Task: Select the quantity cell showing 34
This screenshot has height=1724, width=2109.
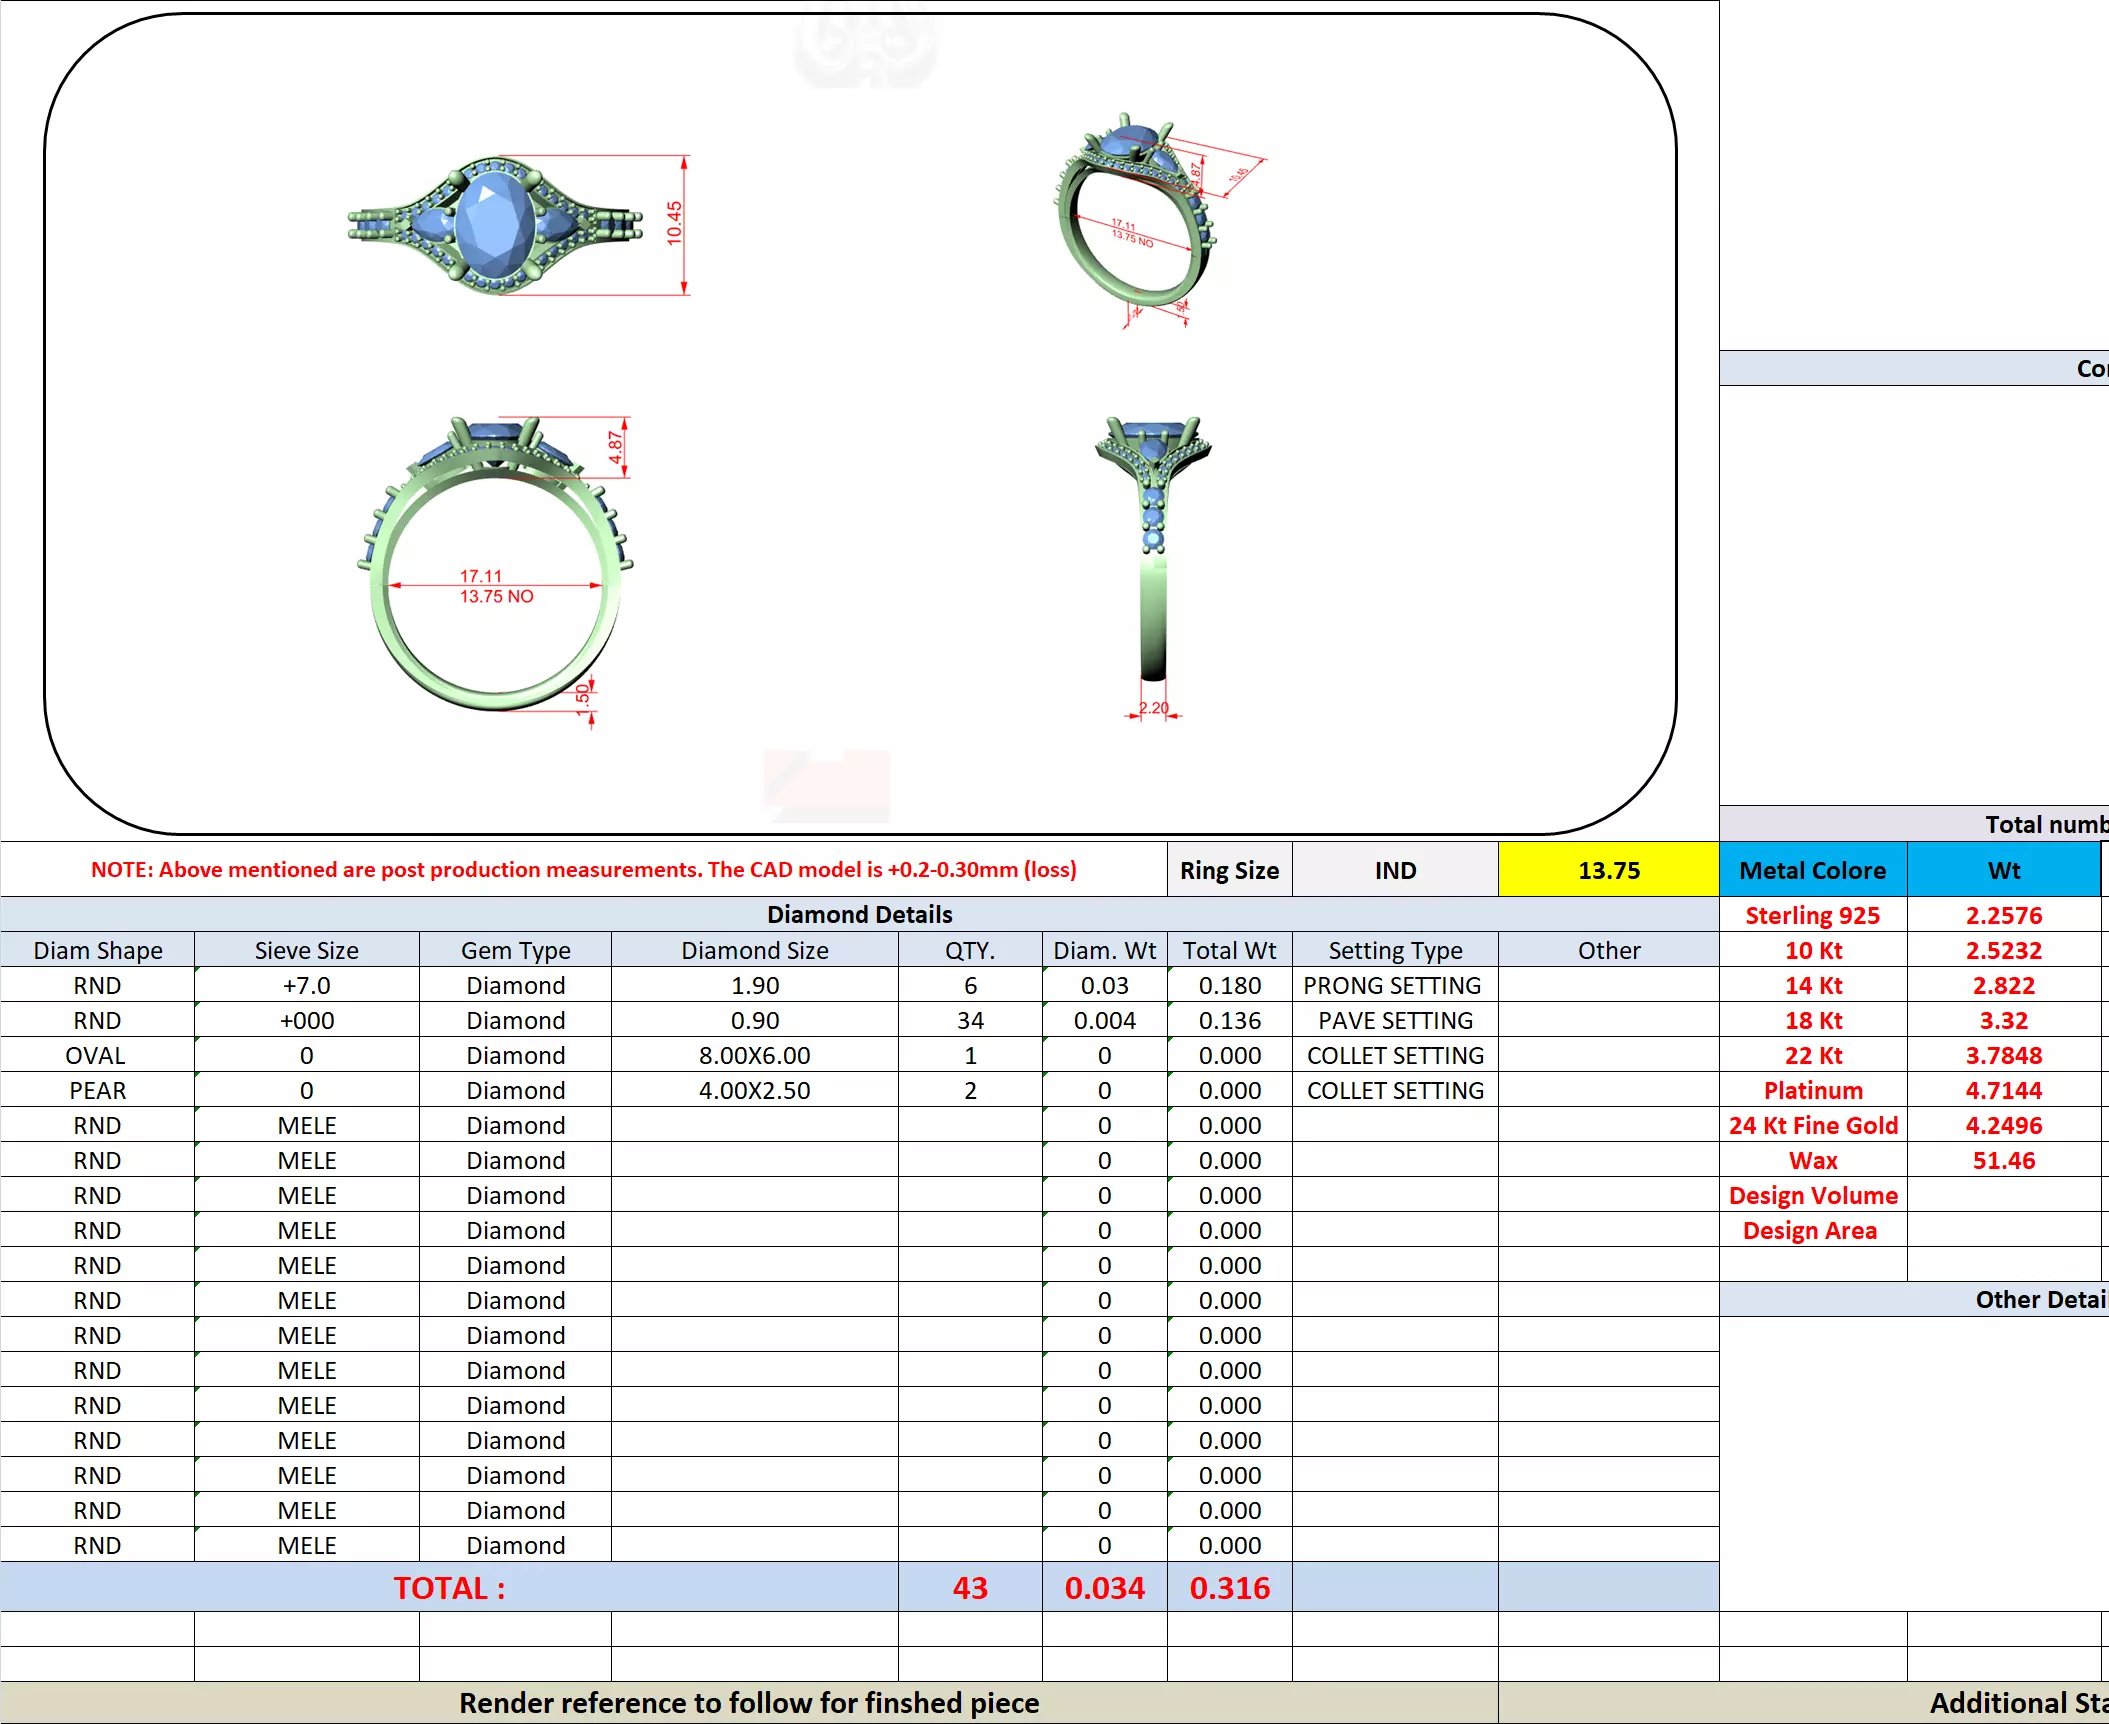Action: click(969, 1020)
